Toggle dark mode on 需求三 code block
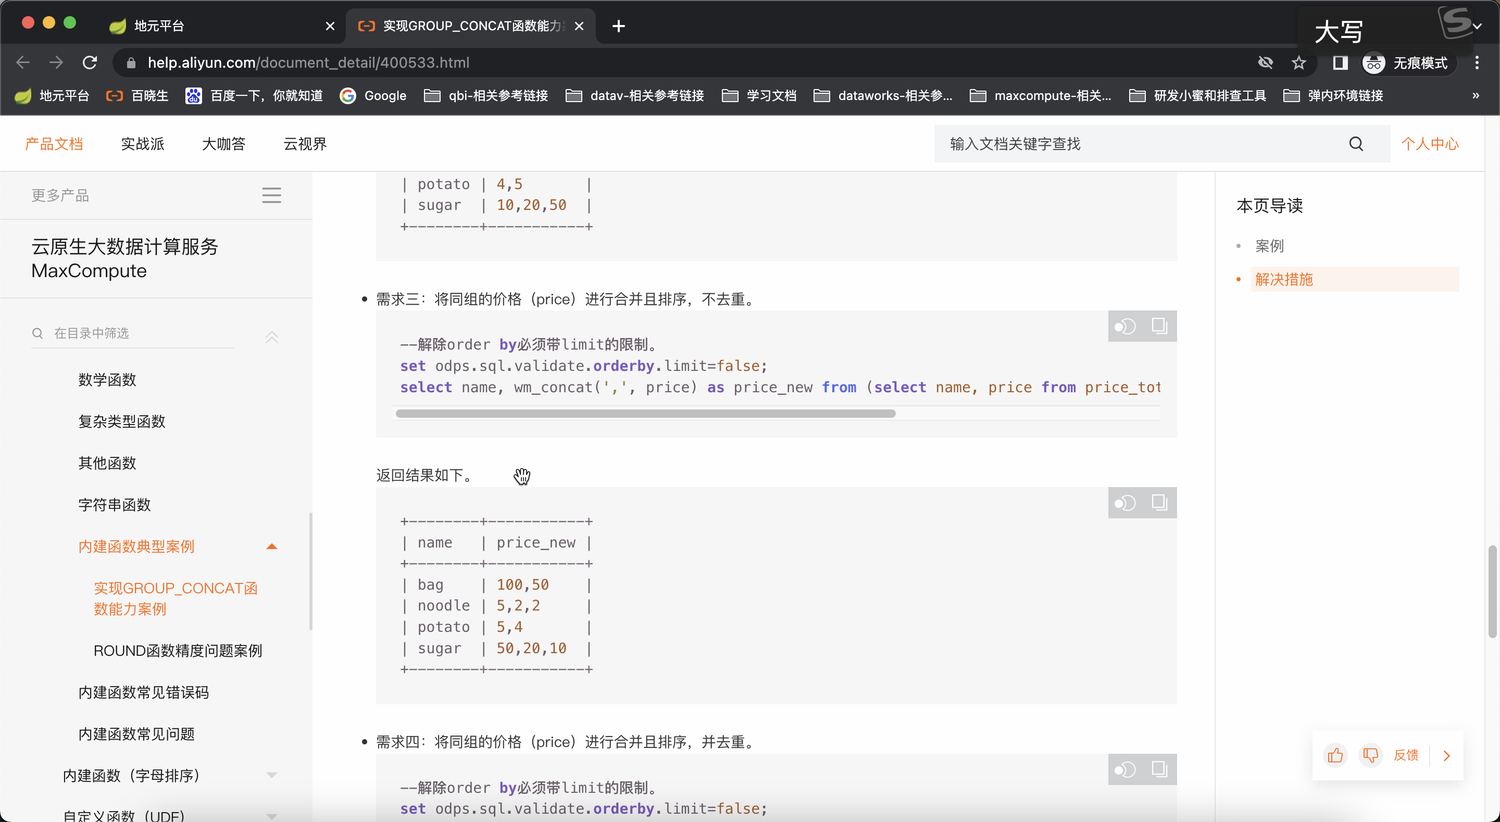The width and height of the screenshot is (1500, 822). (x=1126, y=326)
